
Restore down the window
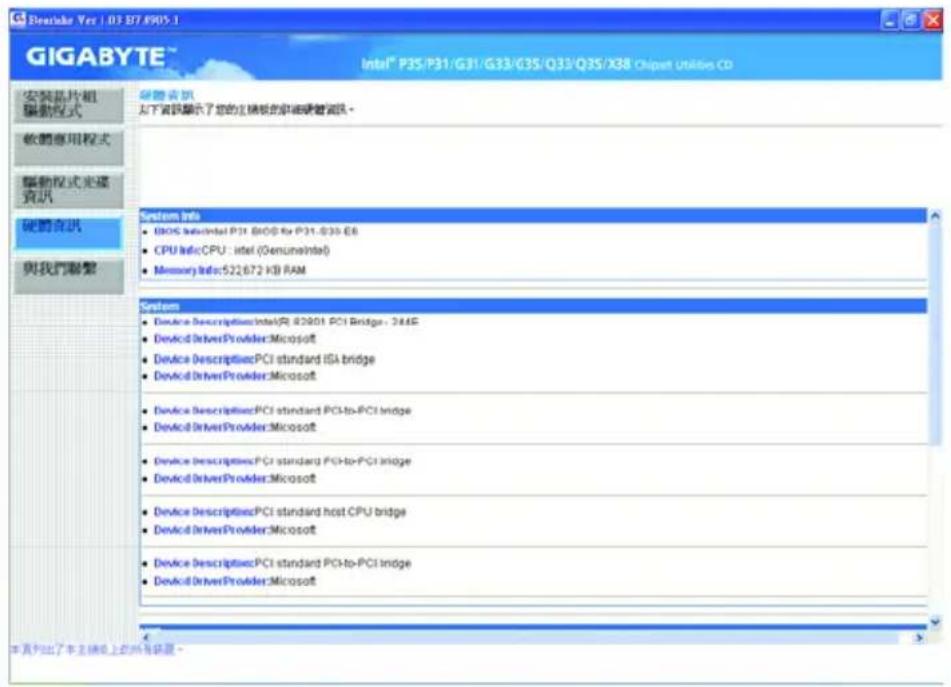tap(910, 20)
